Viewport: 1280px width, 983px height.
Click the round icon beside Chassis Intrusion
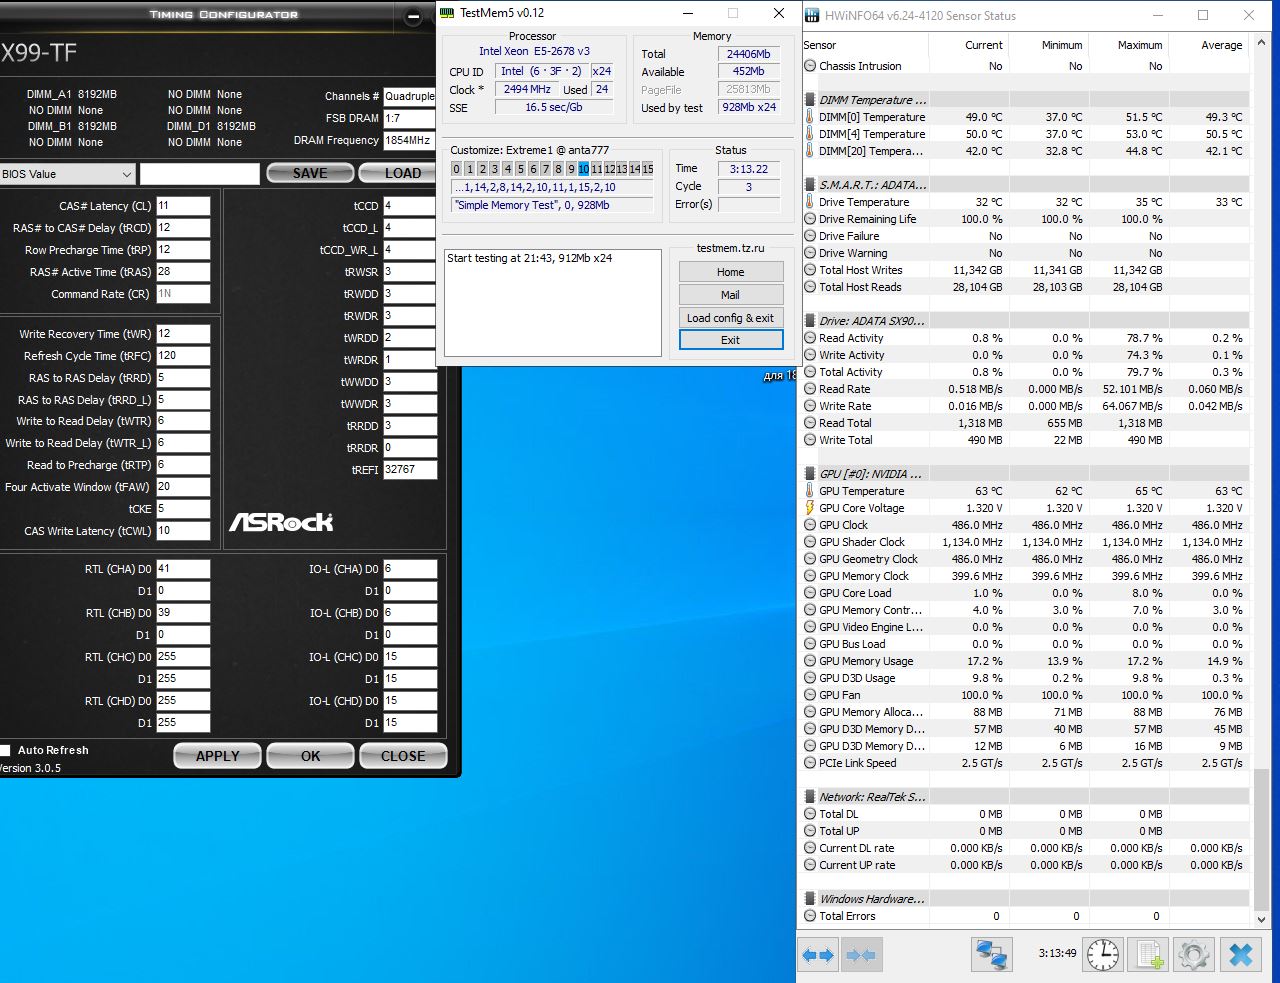click(x=810, y=66)
